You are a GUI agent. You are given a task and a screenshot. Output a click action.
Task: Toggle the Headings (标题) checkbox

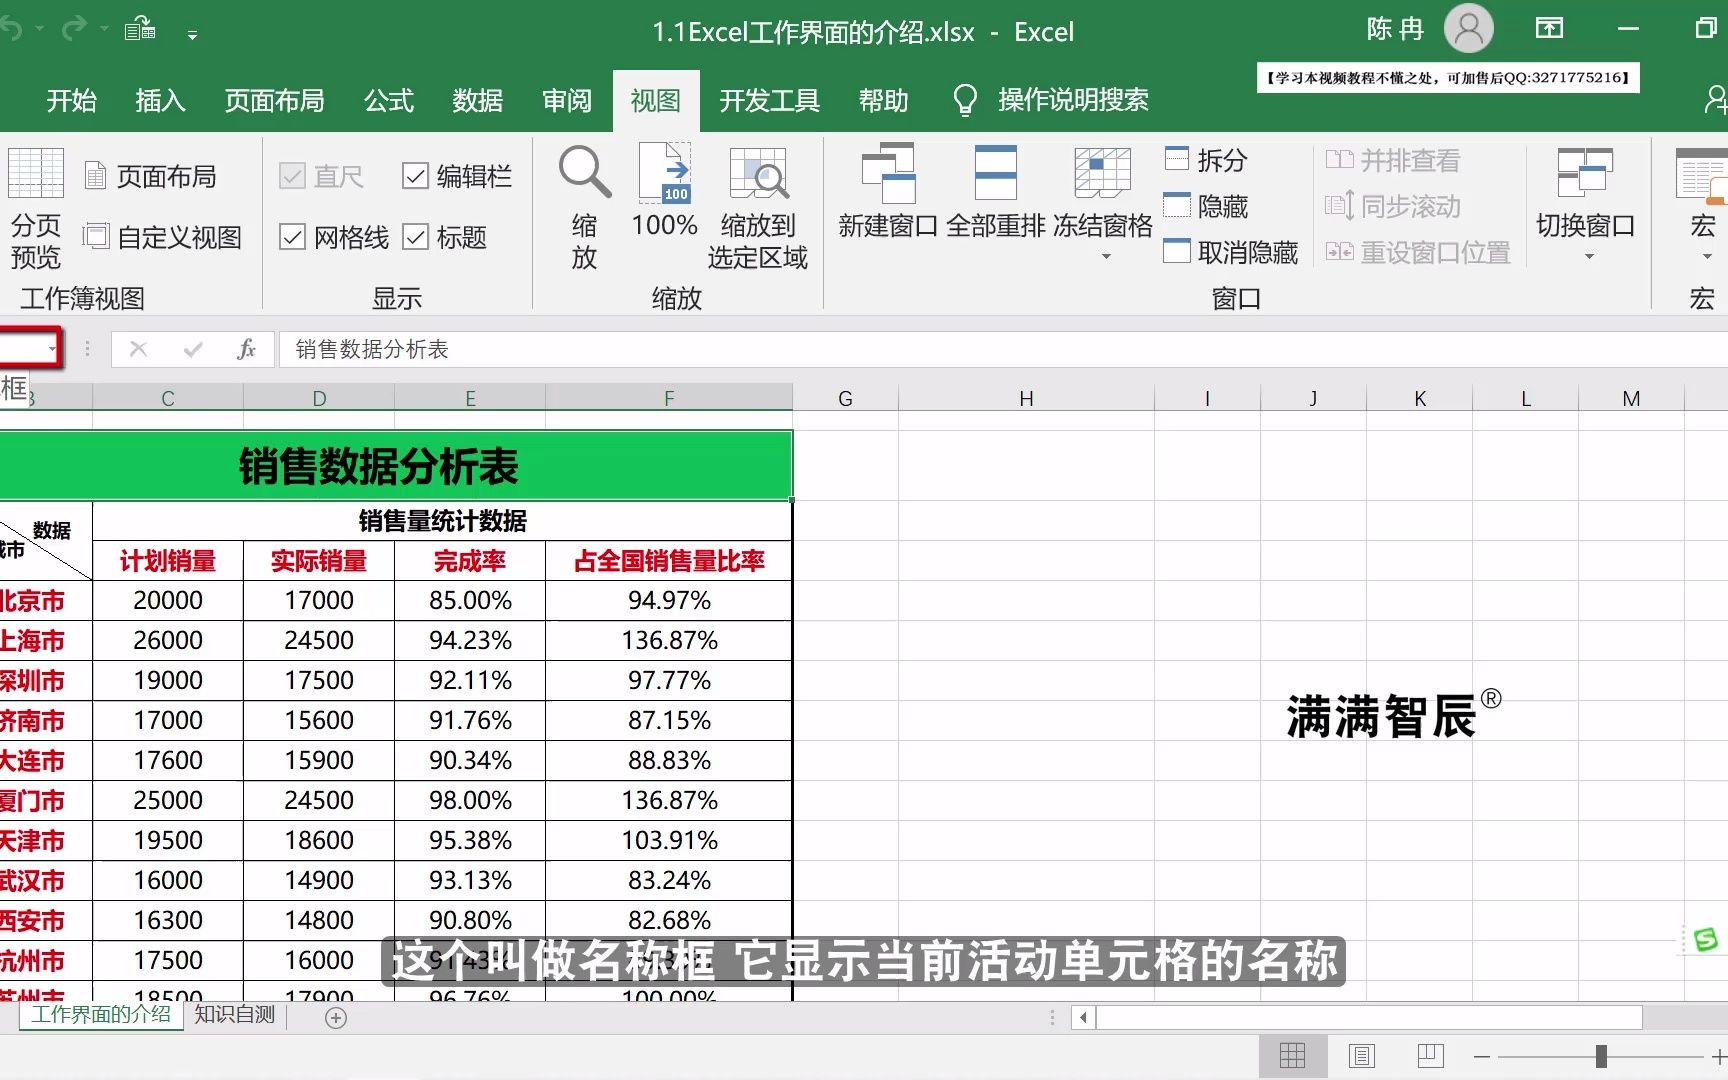pyautogui.click(x=415, y=238)
